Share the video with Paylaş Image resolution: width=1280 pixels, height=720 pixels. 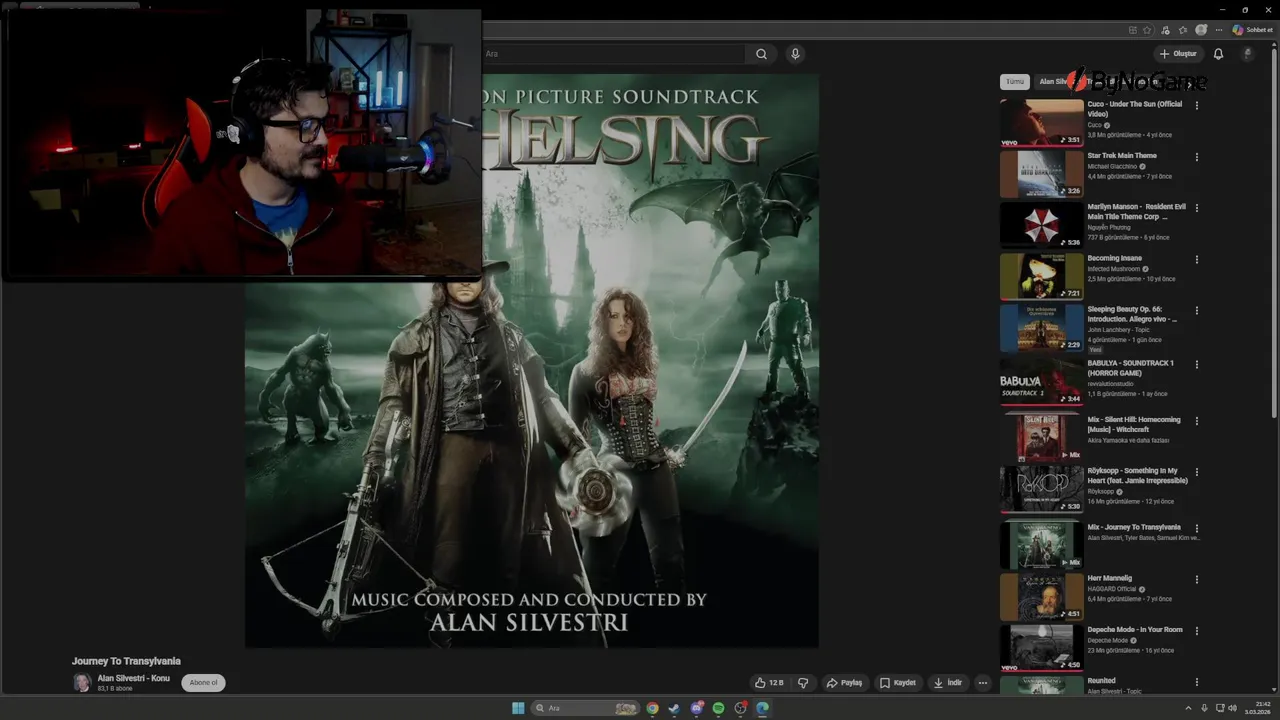(x=844, y=683)
